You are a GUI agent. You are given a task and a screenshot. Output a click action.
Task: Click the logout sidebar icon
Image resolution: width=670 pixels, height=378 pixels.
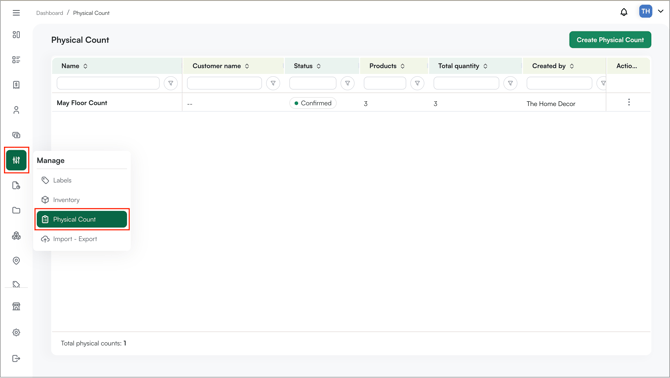(16, 358)
